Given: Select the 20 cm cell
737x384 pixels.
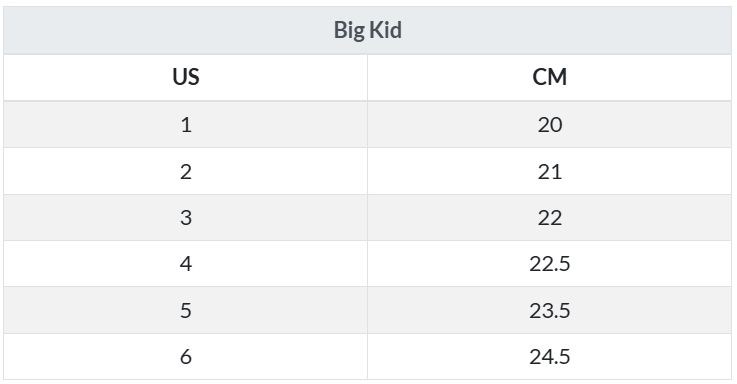Looking at the screenshot, I should click(x=549, y=125).
